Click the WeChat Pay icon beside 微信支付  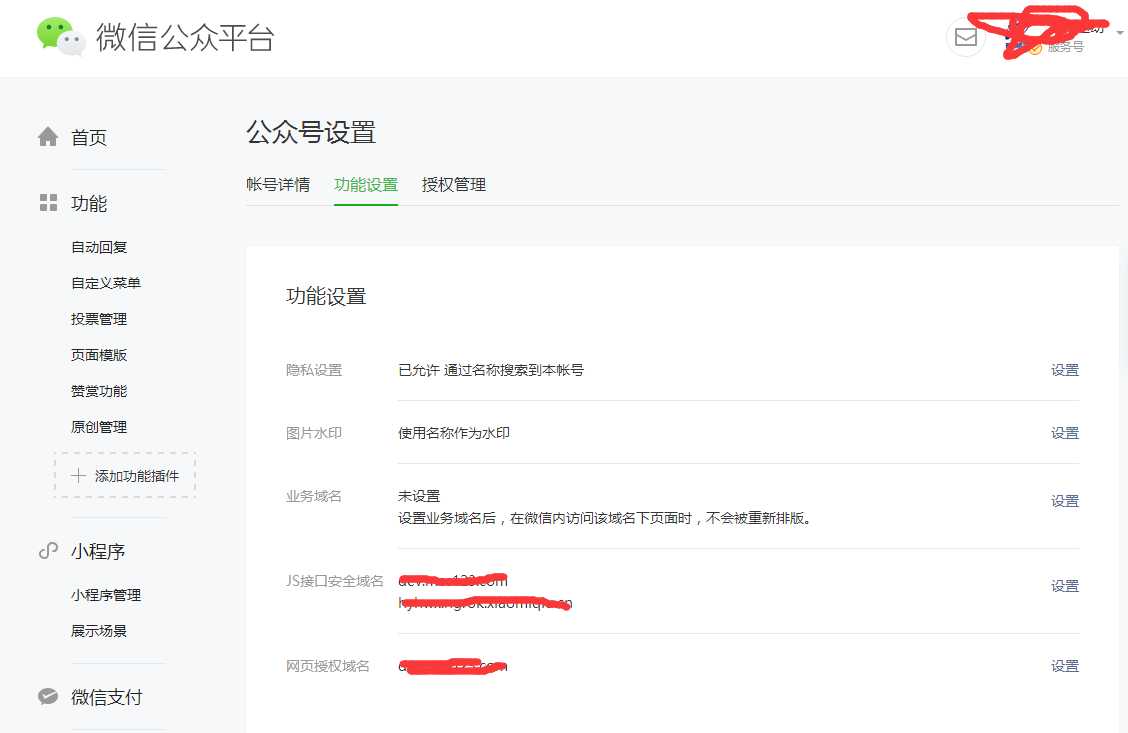click(48, 696)
